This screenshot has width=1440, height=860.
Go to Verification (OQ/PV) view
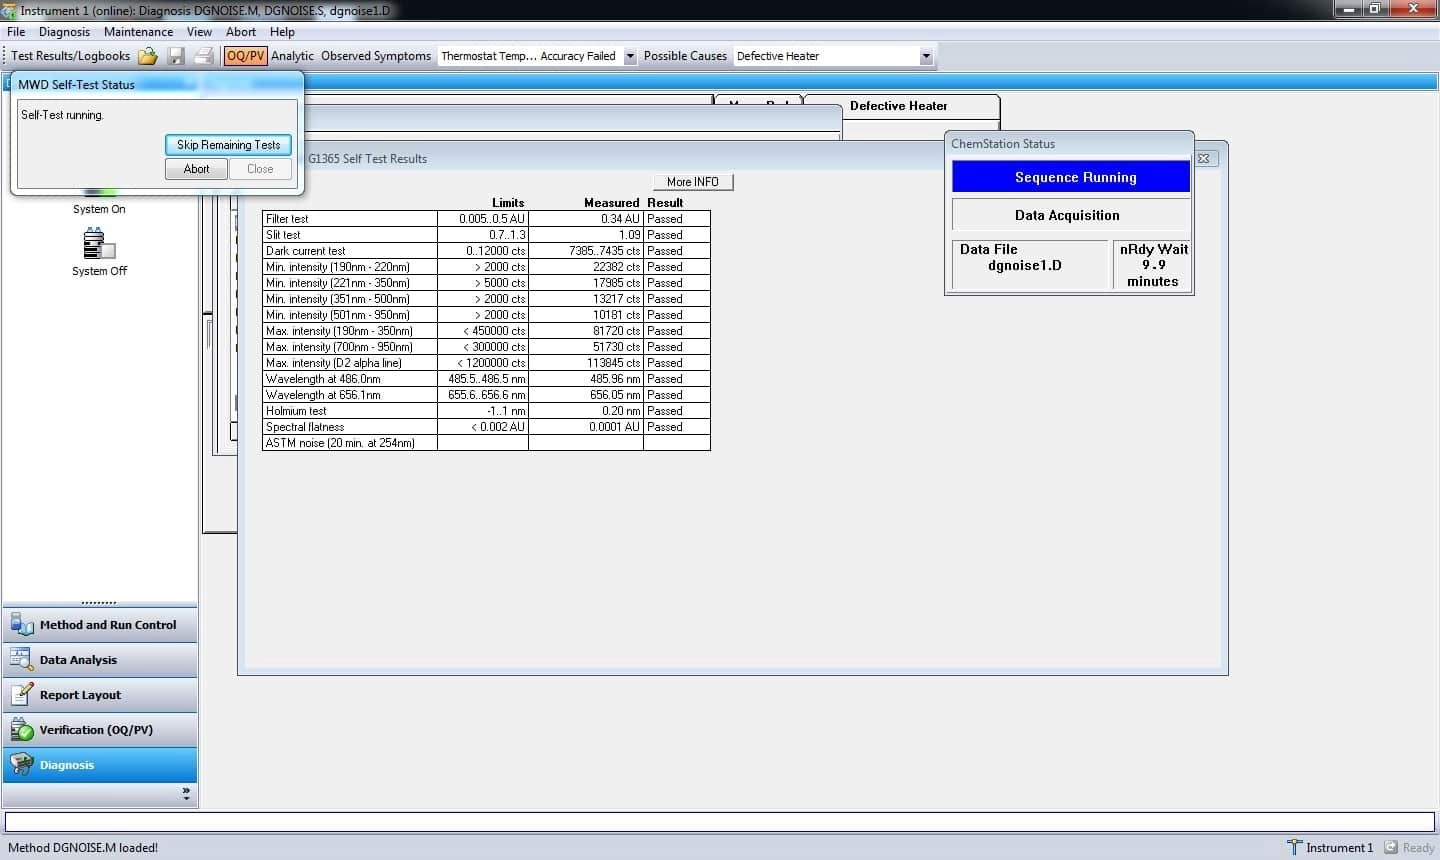pos(100,730)
